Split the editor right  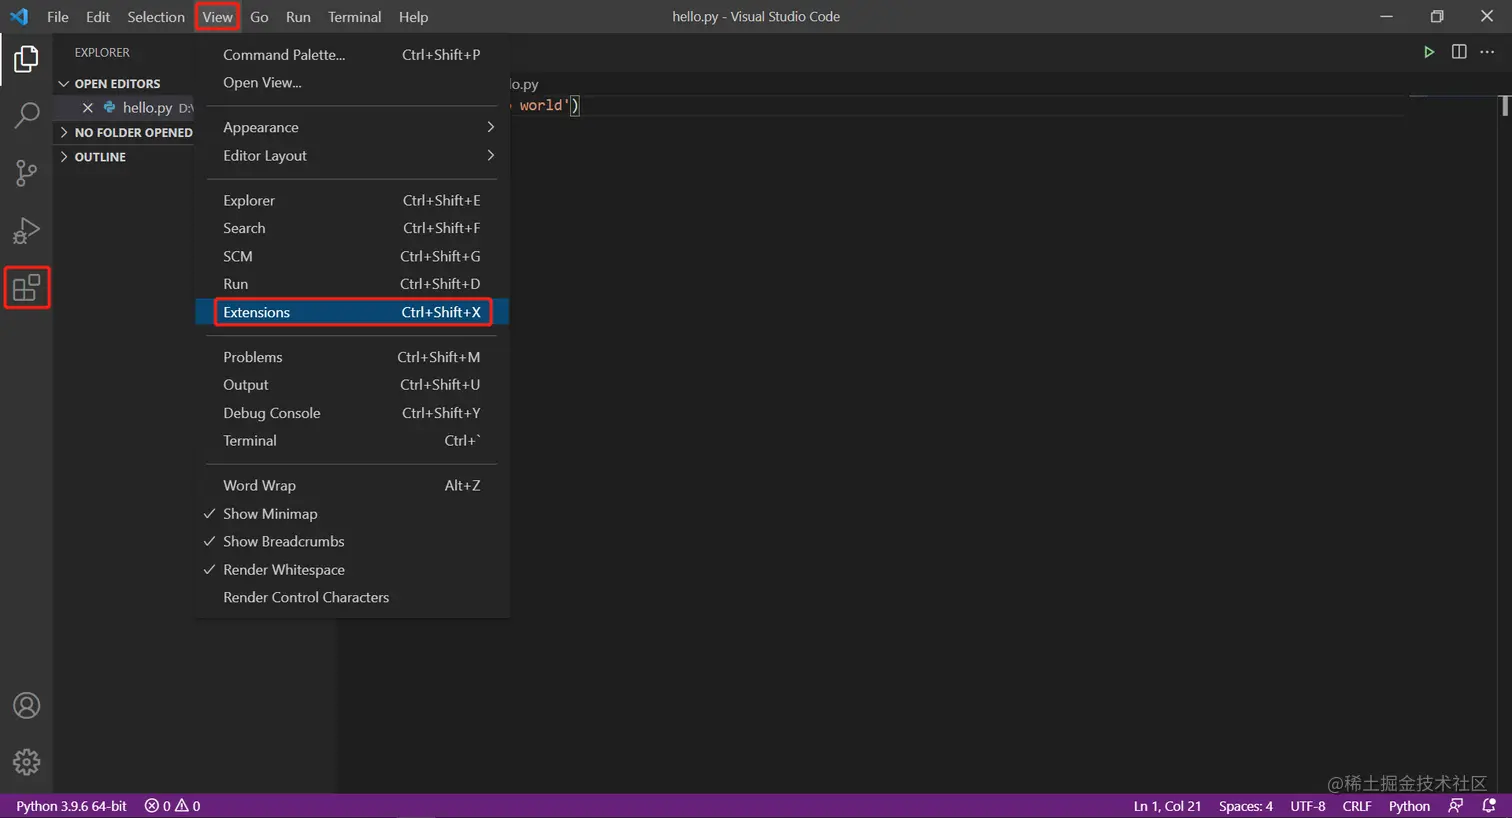click(1459, 52)
